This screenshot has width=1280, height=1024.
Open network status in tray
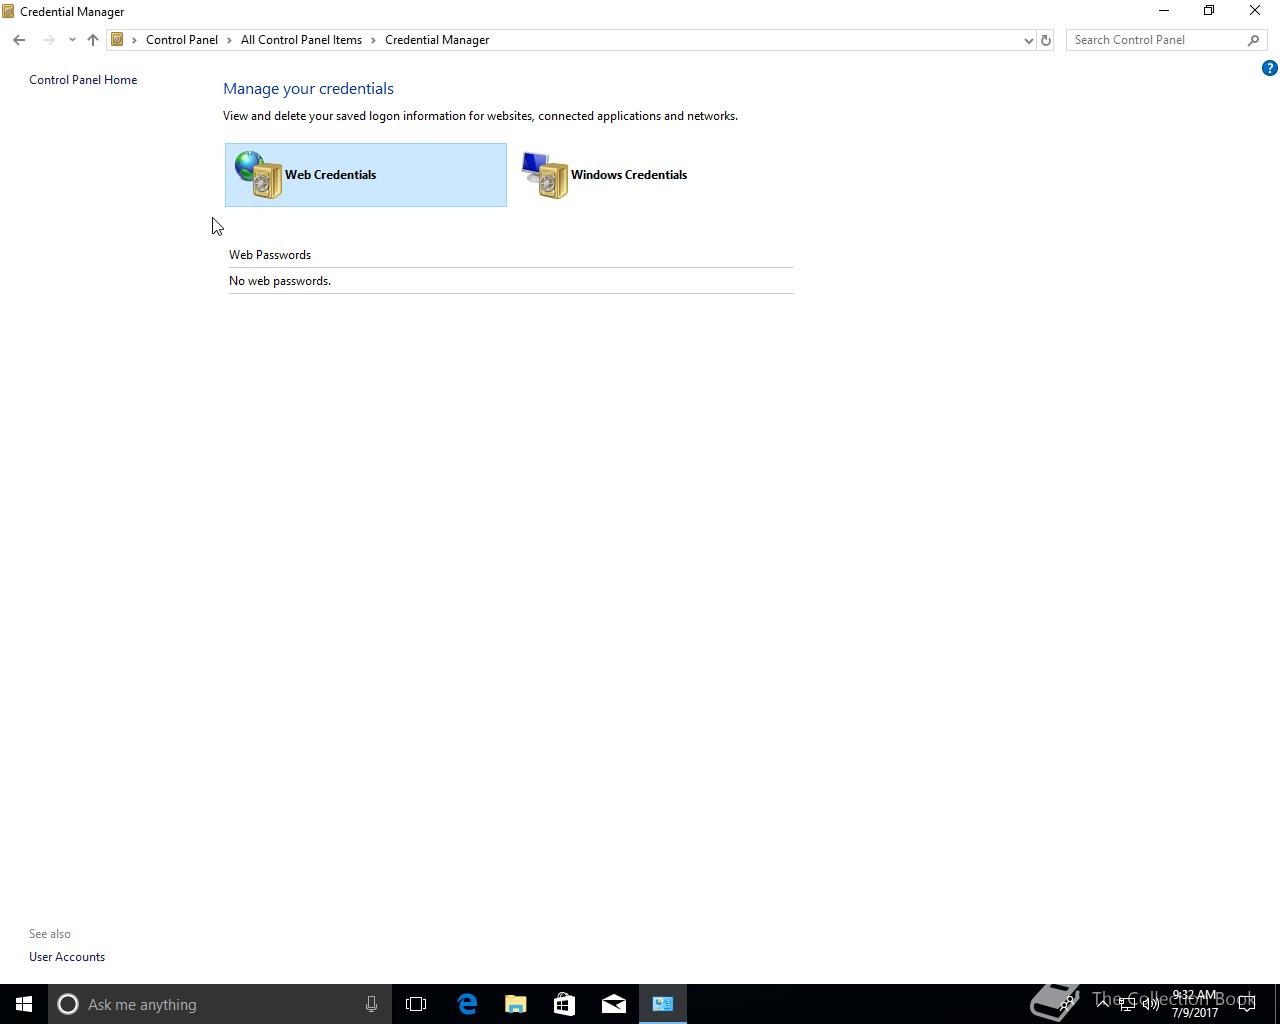[1127, 1004]
